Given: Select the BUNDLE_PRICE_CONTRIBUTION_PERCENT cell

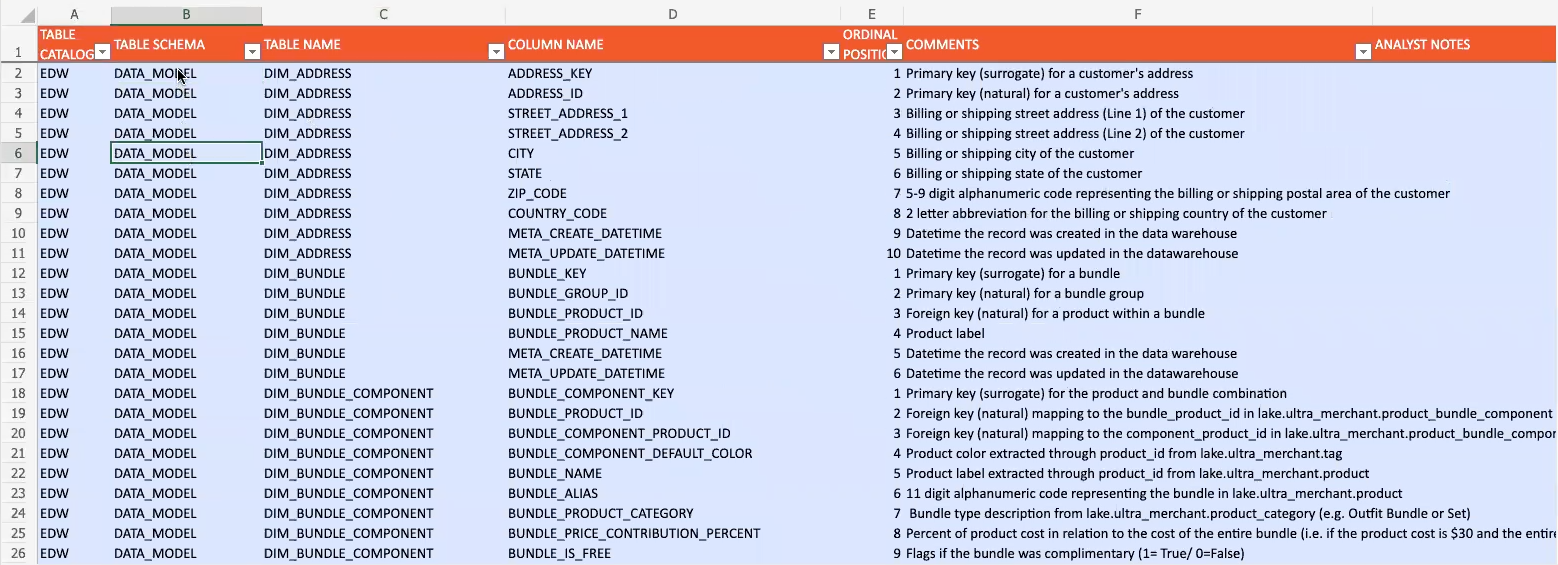Looking at the screenshot, I should [x=673, y=533].
